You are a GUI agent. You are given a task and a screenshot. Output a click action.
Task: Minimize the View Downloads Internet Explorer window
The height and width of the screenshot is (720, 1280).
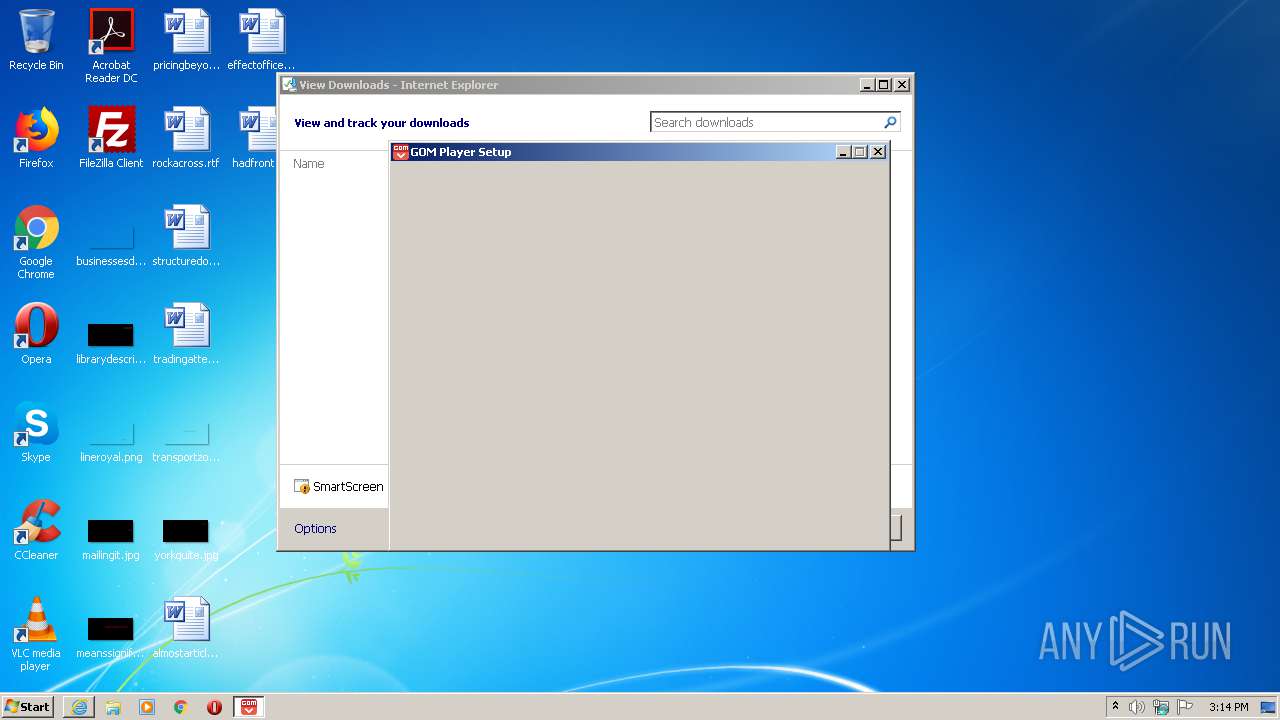[x=867, y=85]
